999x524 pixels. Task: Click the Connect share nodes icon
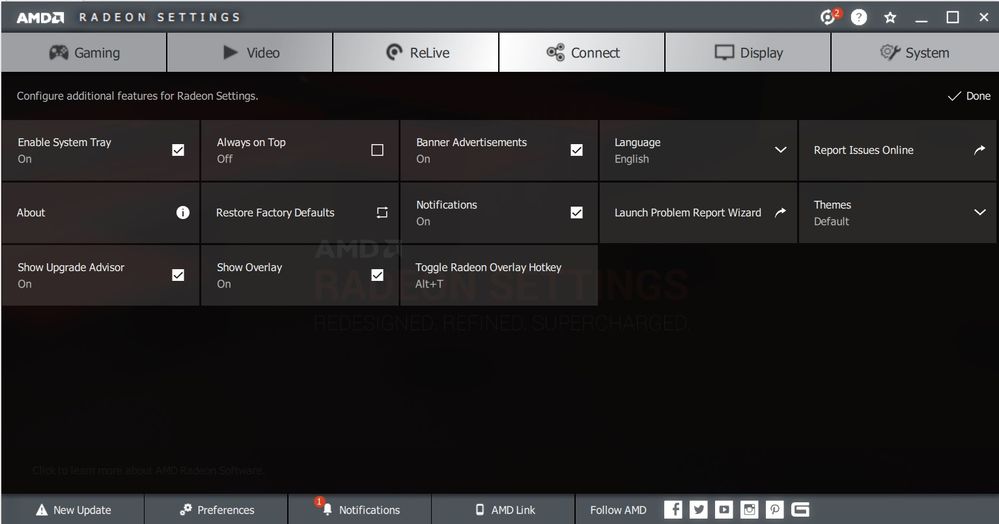click(x=556, y=52)
